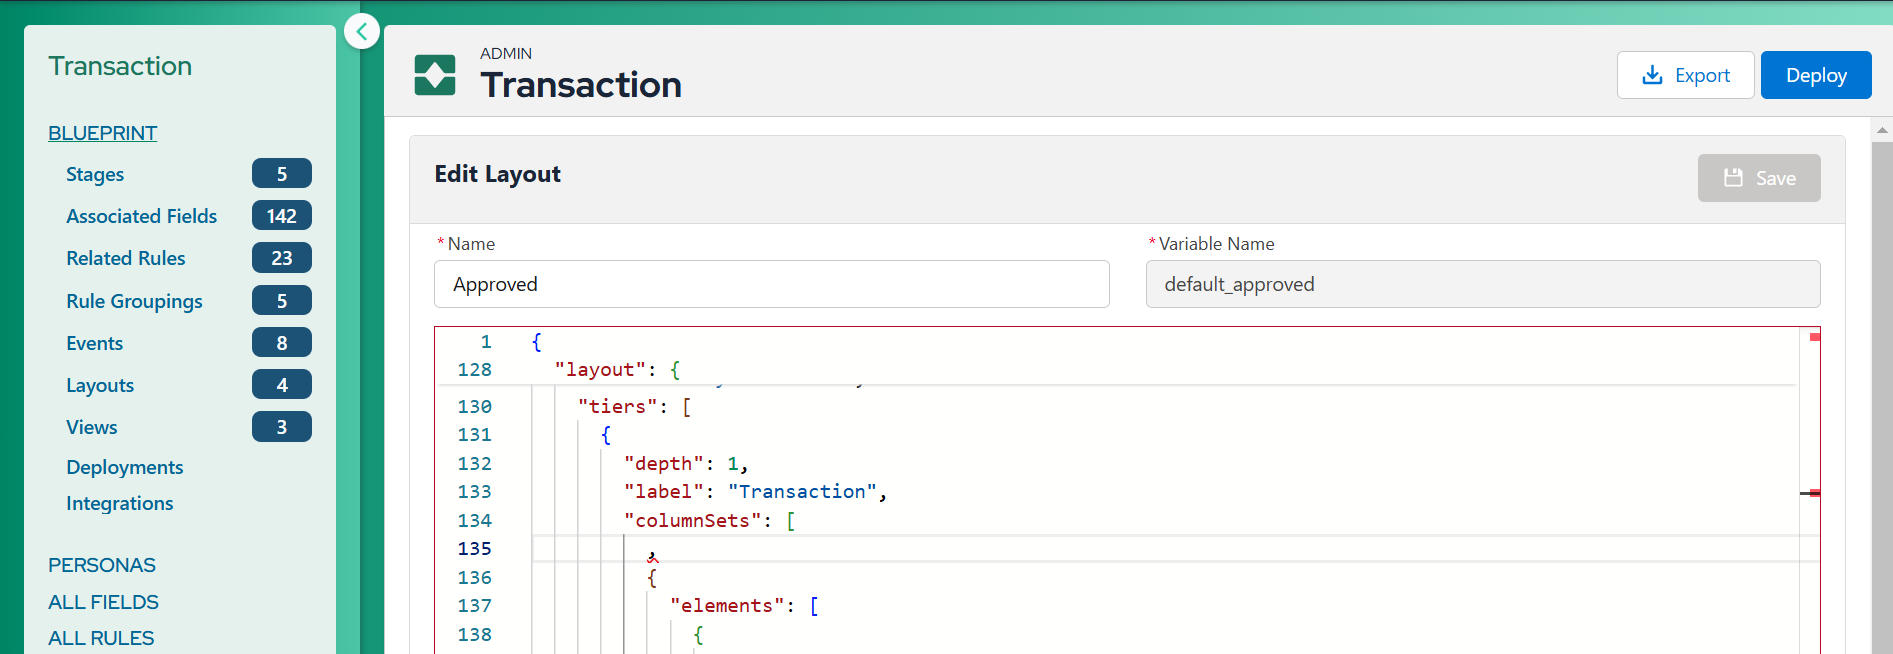Open Integrations in the sidebar
Viewport: 1893px width, 654px height.
pos(120,503)
